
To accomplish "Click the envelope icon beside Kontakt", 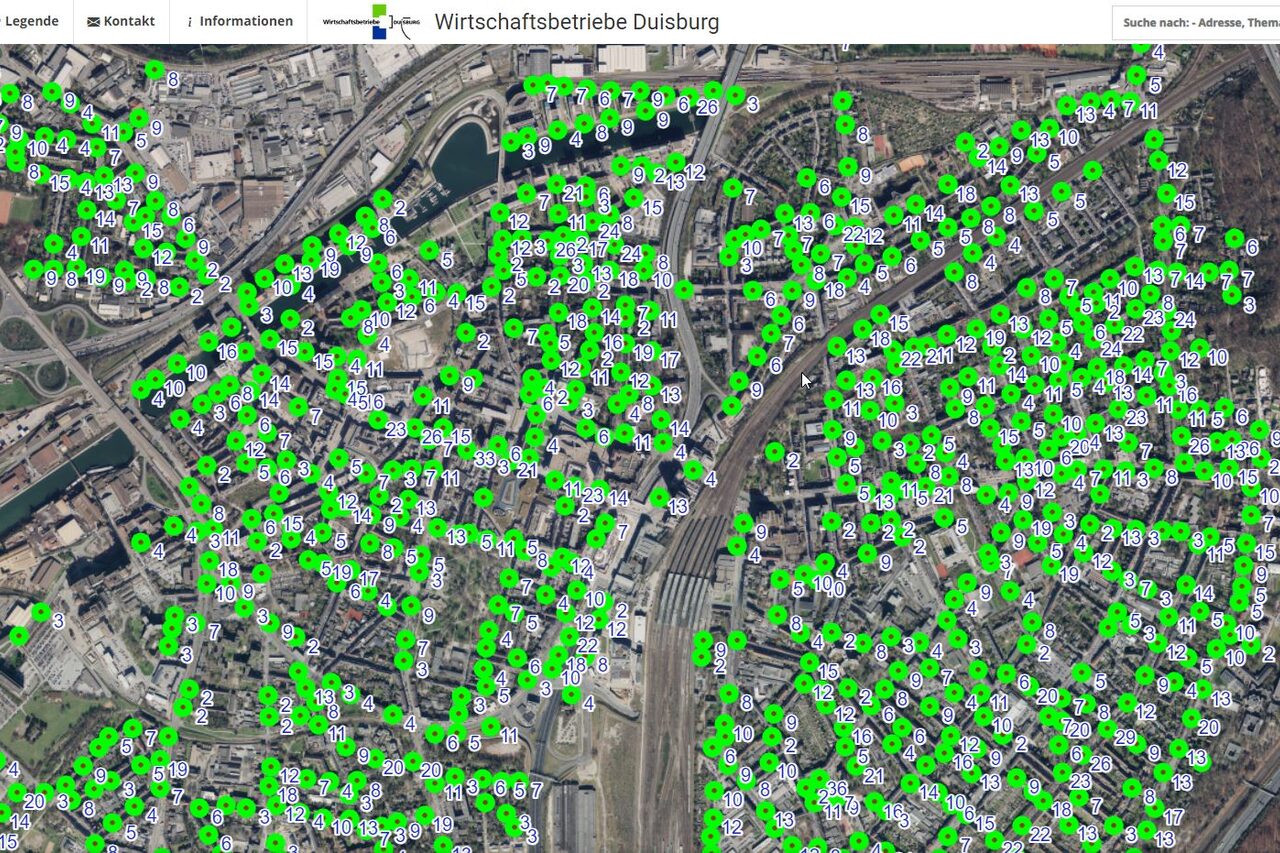I will pos(93,22).
